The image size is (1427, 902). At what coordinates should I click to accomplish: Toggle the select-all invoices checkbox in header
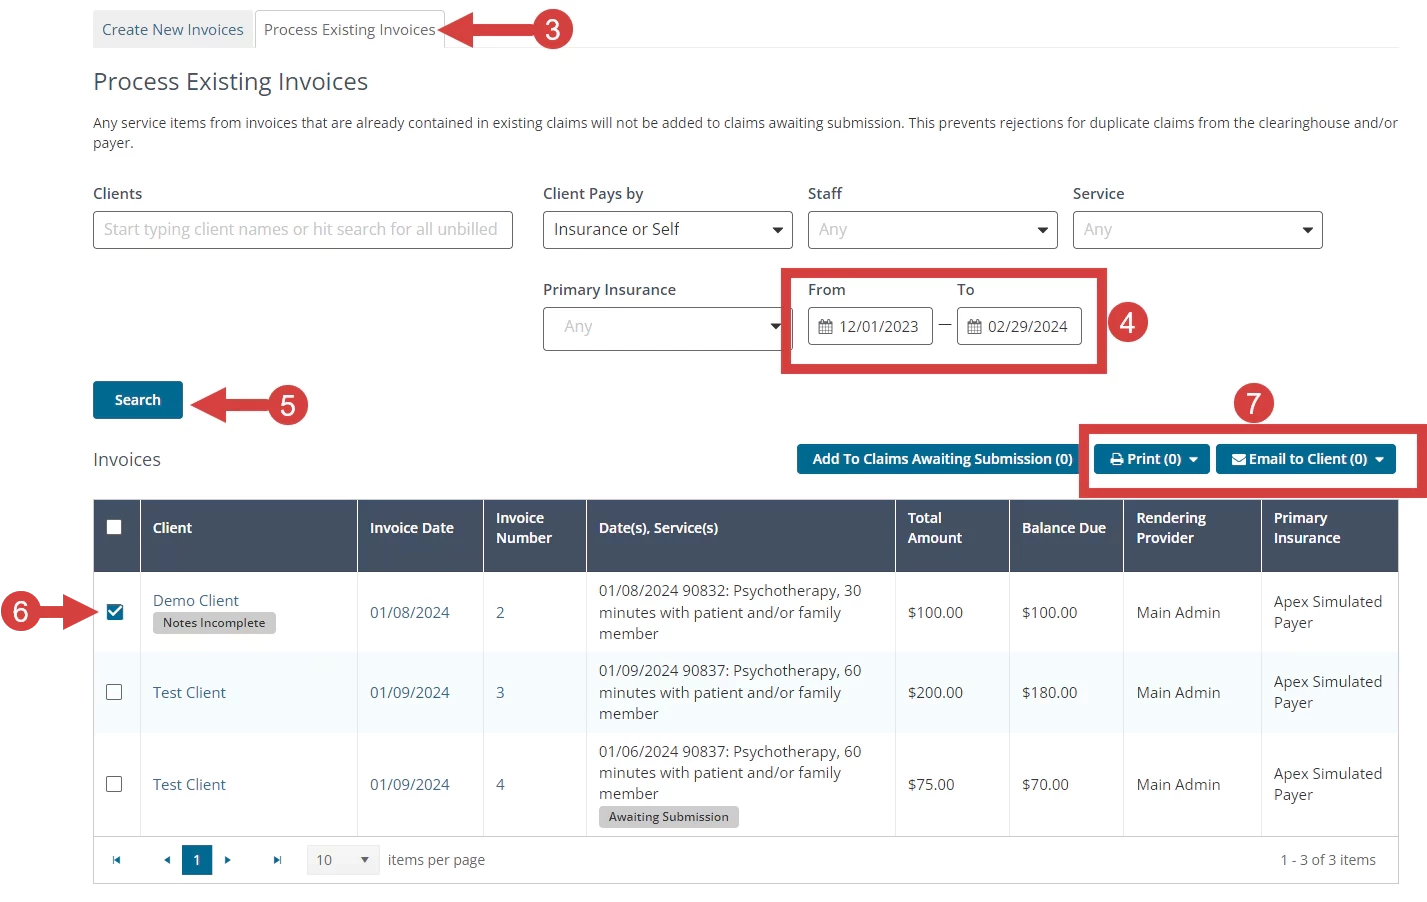[x=114, y=527]
